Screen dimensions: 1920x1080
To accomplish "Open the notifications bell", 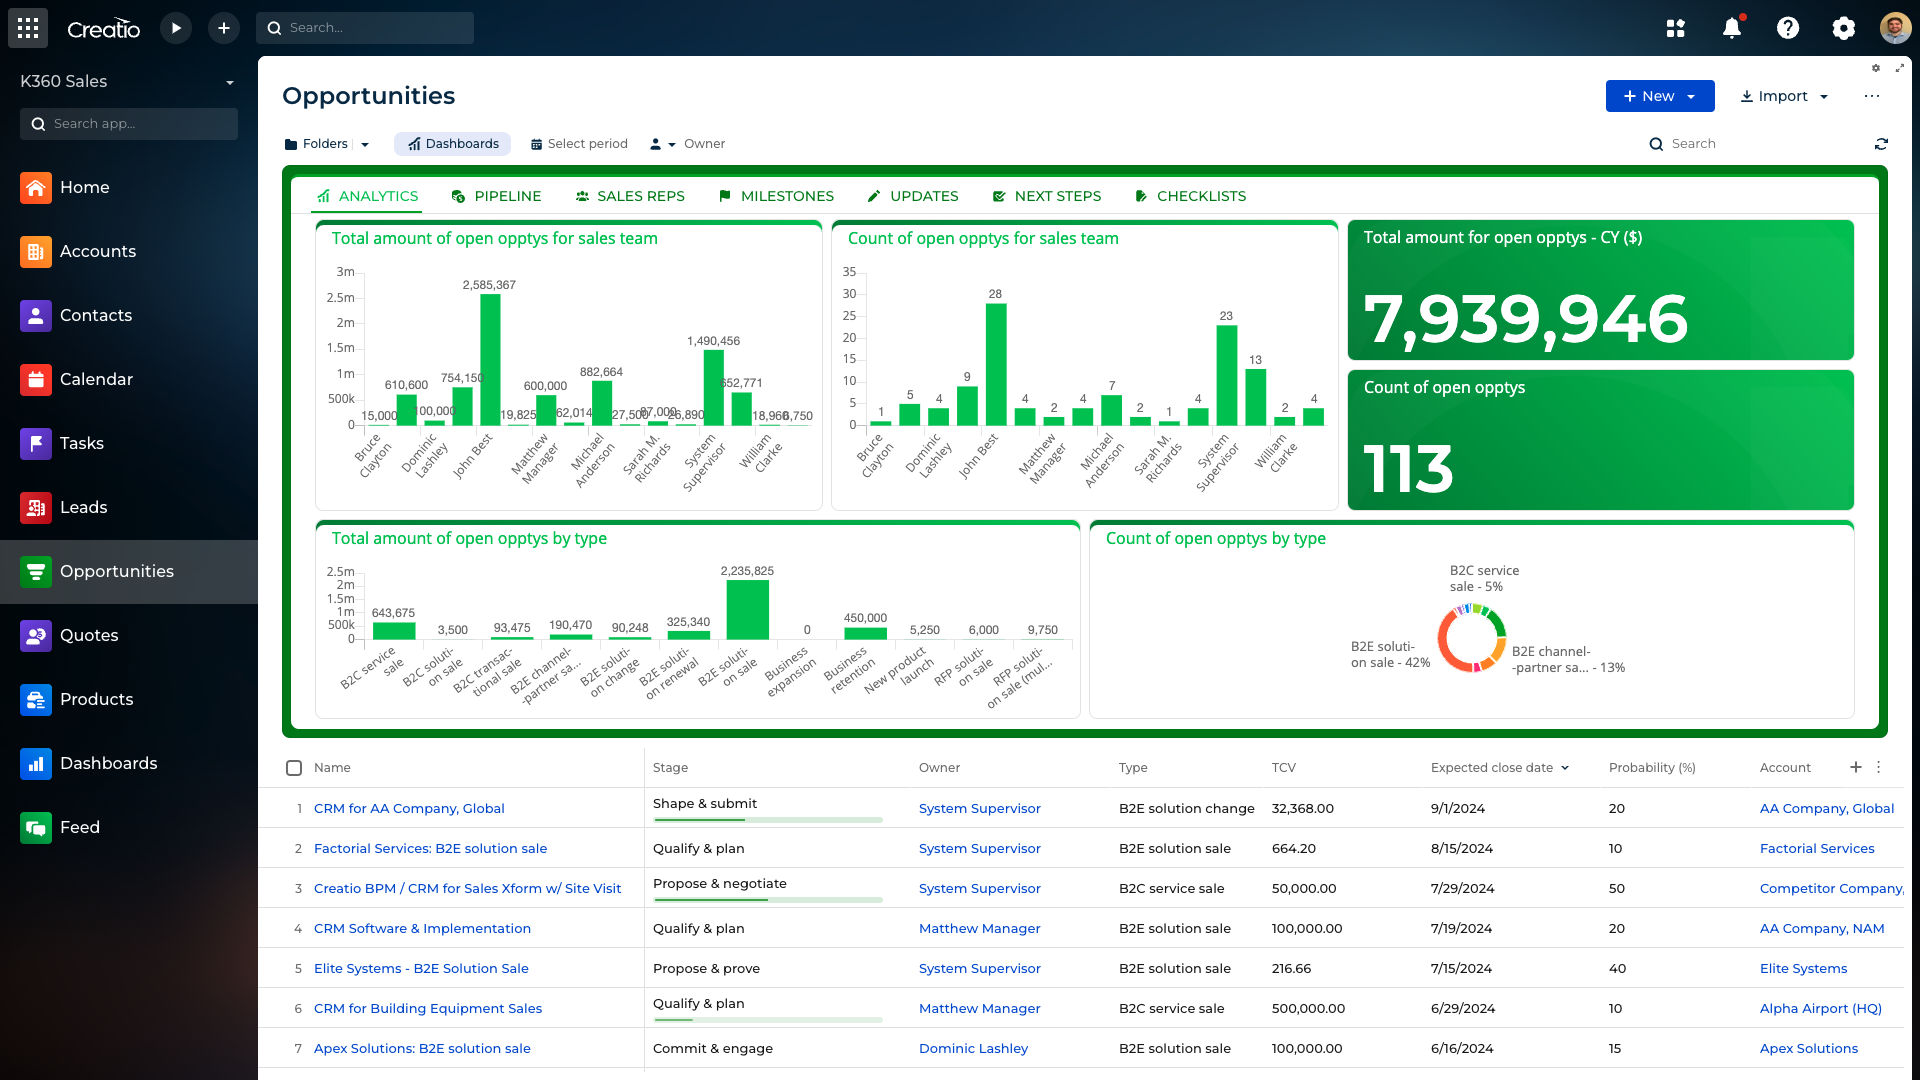I will [x=1732, y=28].
